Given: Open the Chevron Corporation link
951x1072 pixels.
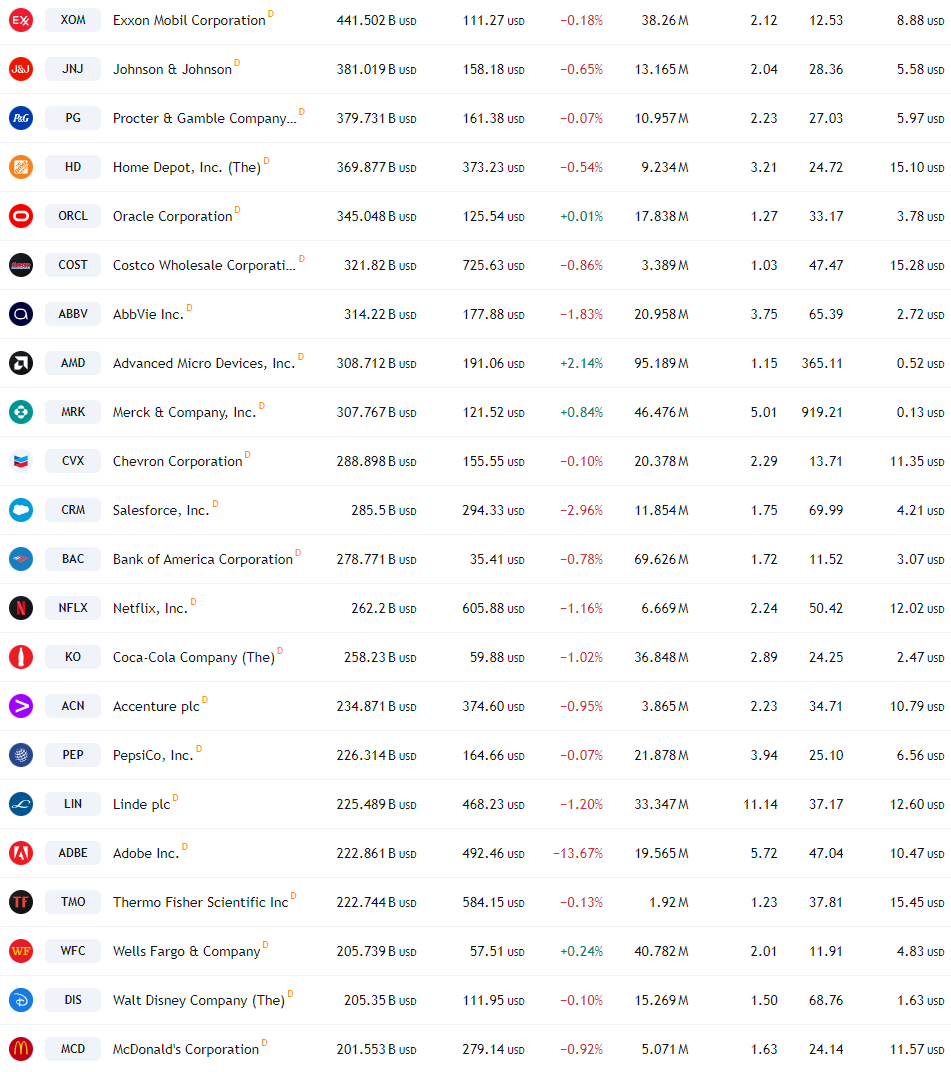Looking at the screenshot, I should coord(177,461).
